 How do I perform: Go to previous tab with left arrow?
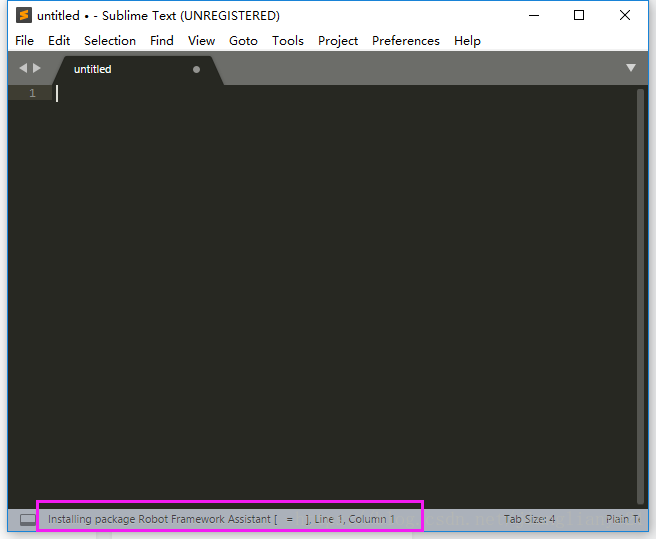[23, 68]
